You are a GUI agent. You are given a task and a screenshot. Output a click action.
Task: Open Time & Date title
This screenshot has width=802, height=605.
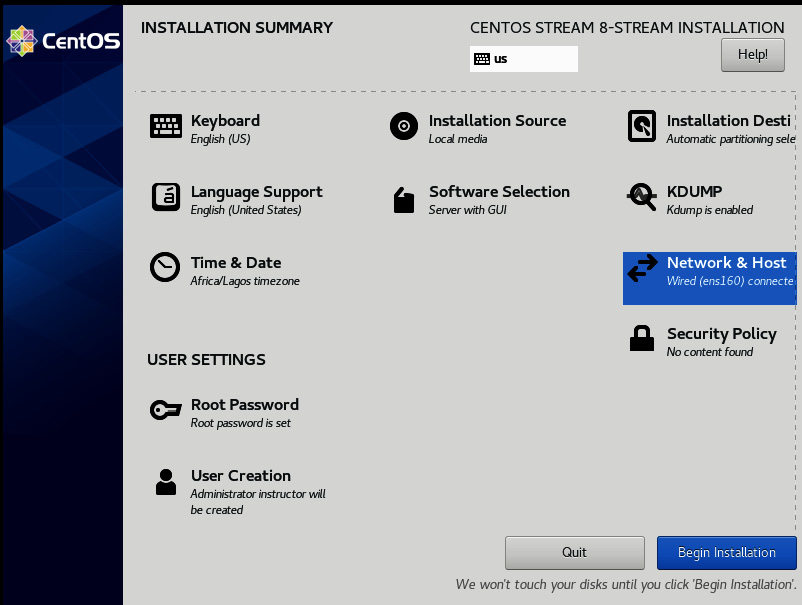(x=236, y=262)
